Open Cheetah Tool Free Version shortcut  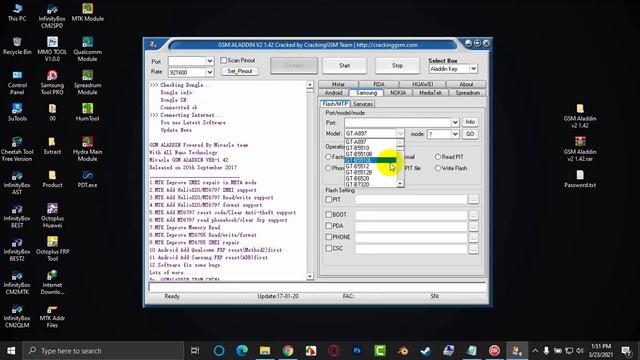pos(17,149)
